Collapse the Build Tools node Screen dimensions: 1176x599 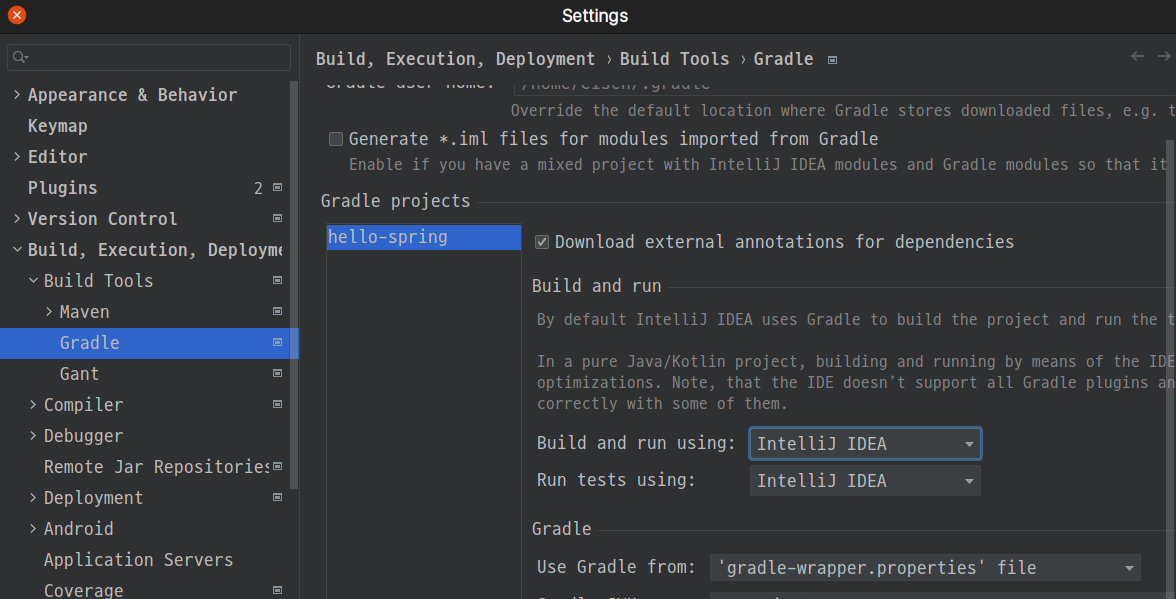33,280
